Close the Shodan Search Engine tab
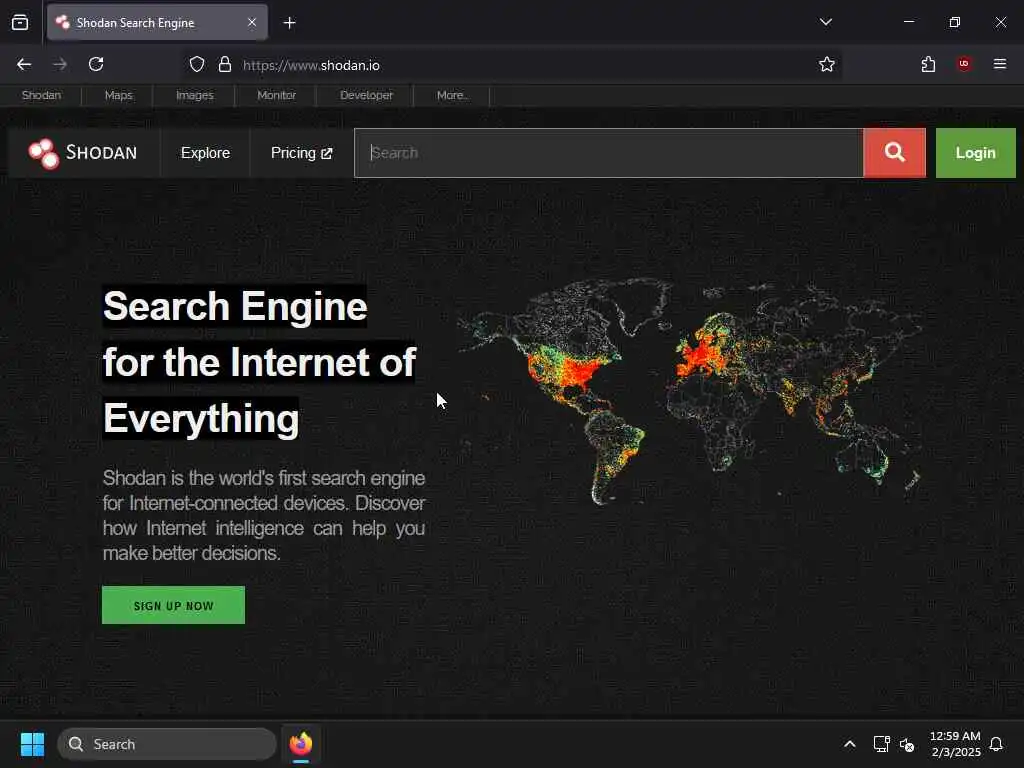The height and width of the screenshot is (768, 1024). coord(252,22)
